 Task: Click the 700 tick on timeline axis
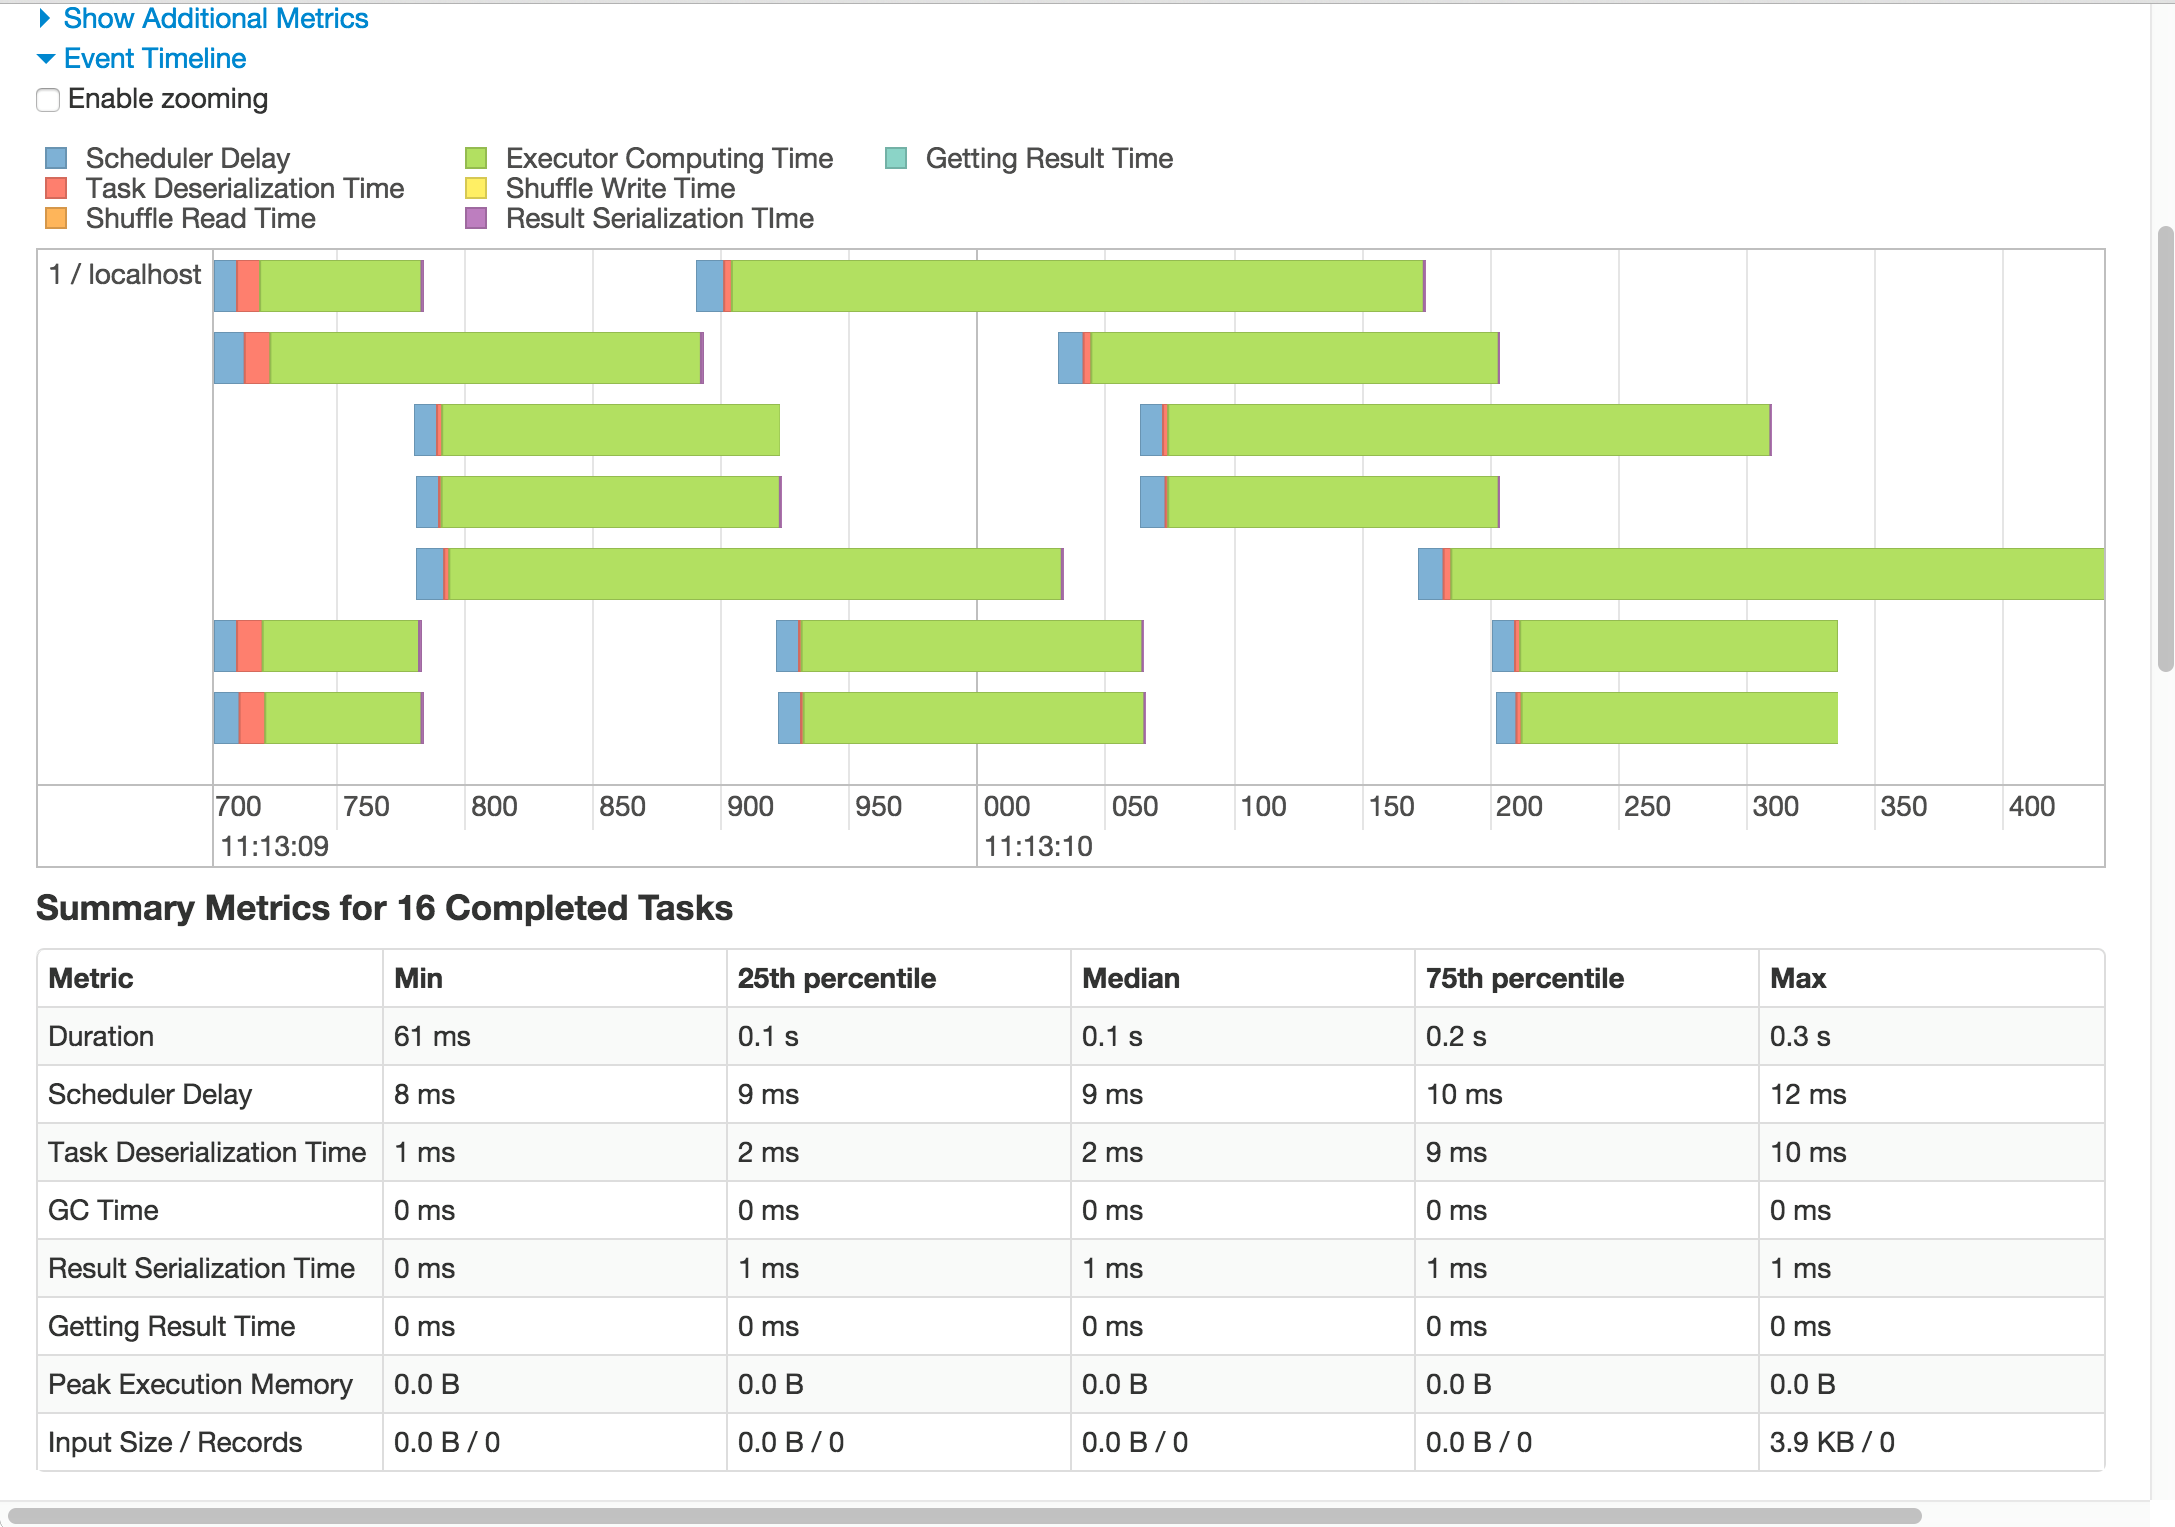238,806
